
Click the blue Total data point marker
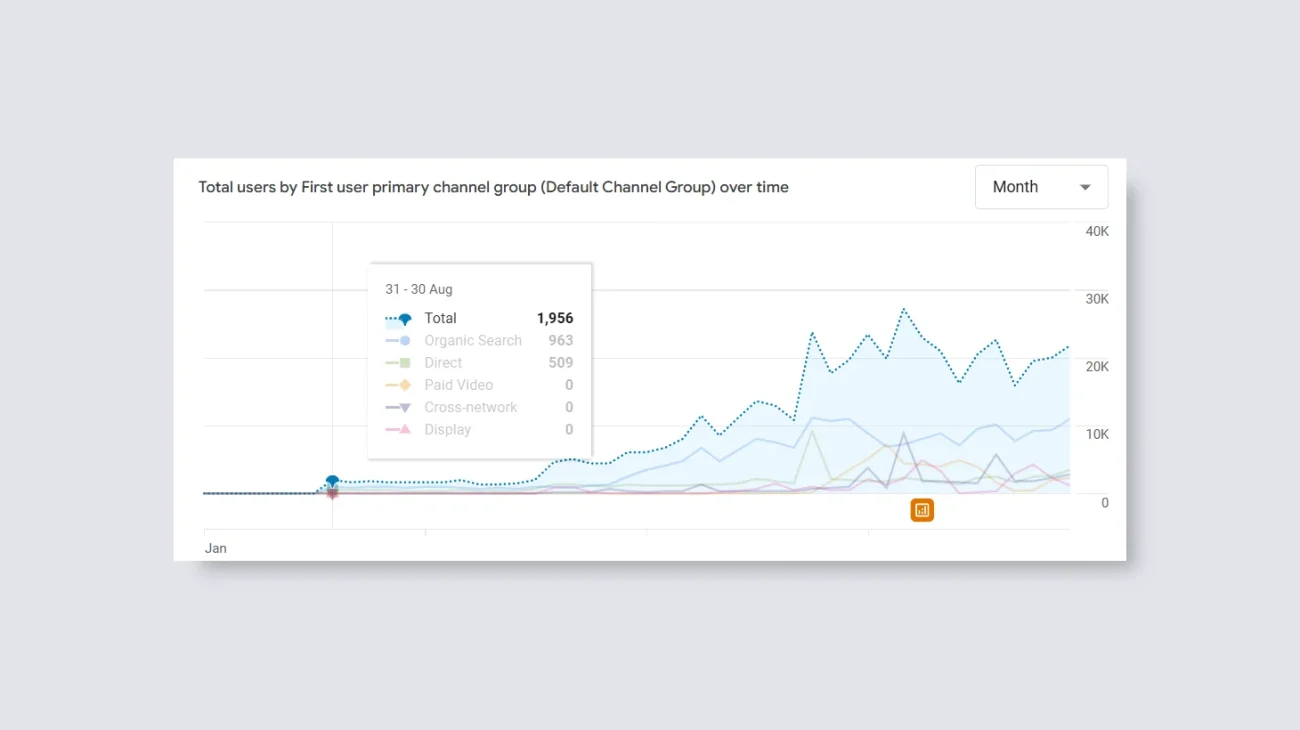(x=332, y=482)
